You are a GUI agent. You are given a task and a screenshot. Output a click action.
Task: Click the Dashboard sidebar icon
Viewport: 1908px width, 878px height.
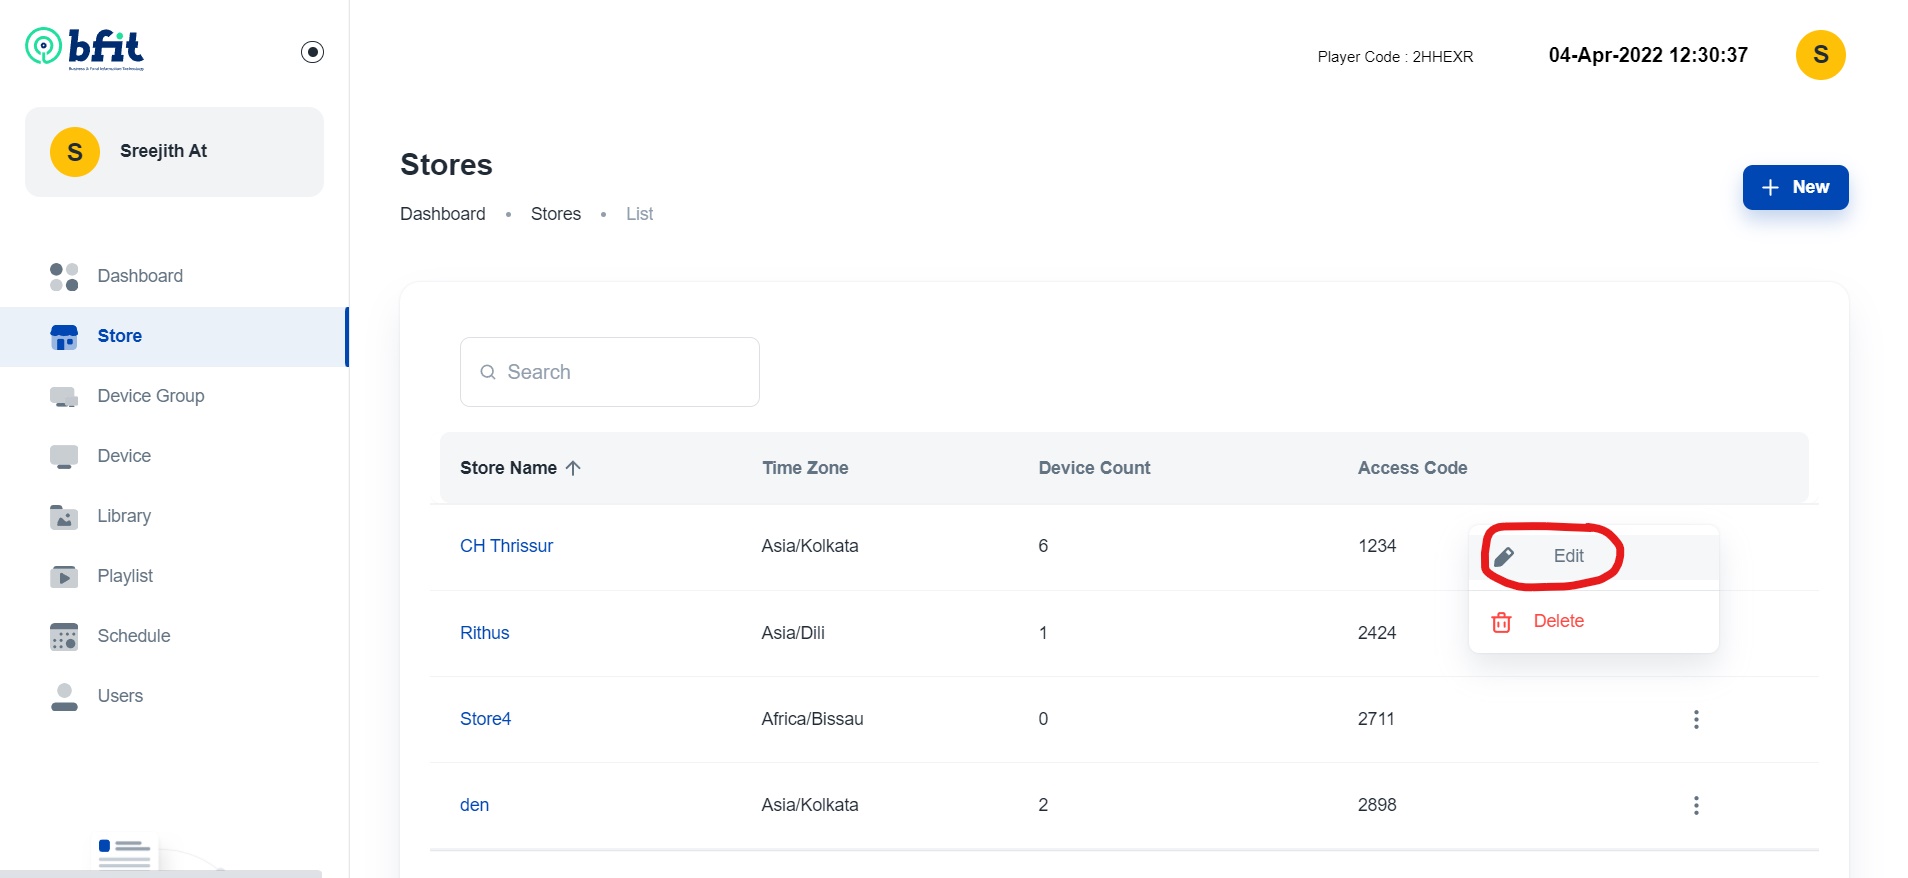tap(64, 277)
